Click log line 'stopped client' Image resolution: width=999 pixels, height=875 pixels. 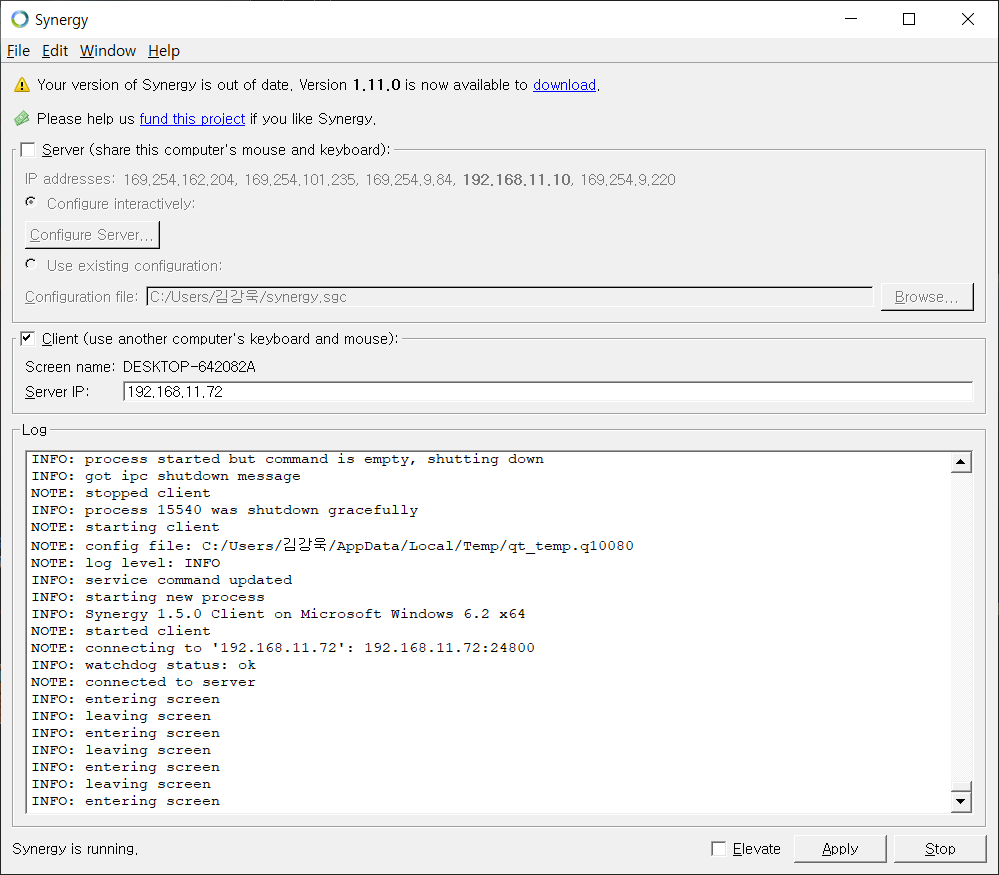click(x=120, y=493)
